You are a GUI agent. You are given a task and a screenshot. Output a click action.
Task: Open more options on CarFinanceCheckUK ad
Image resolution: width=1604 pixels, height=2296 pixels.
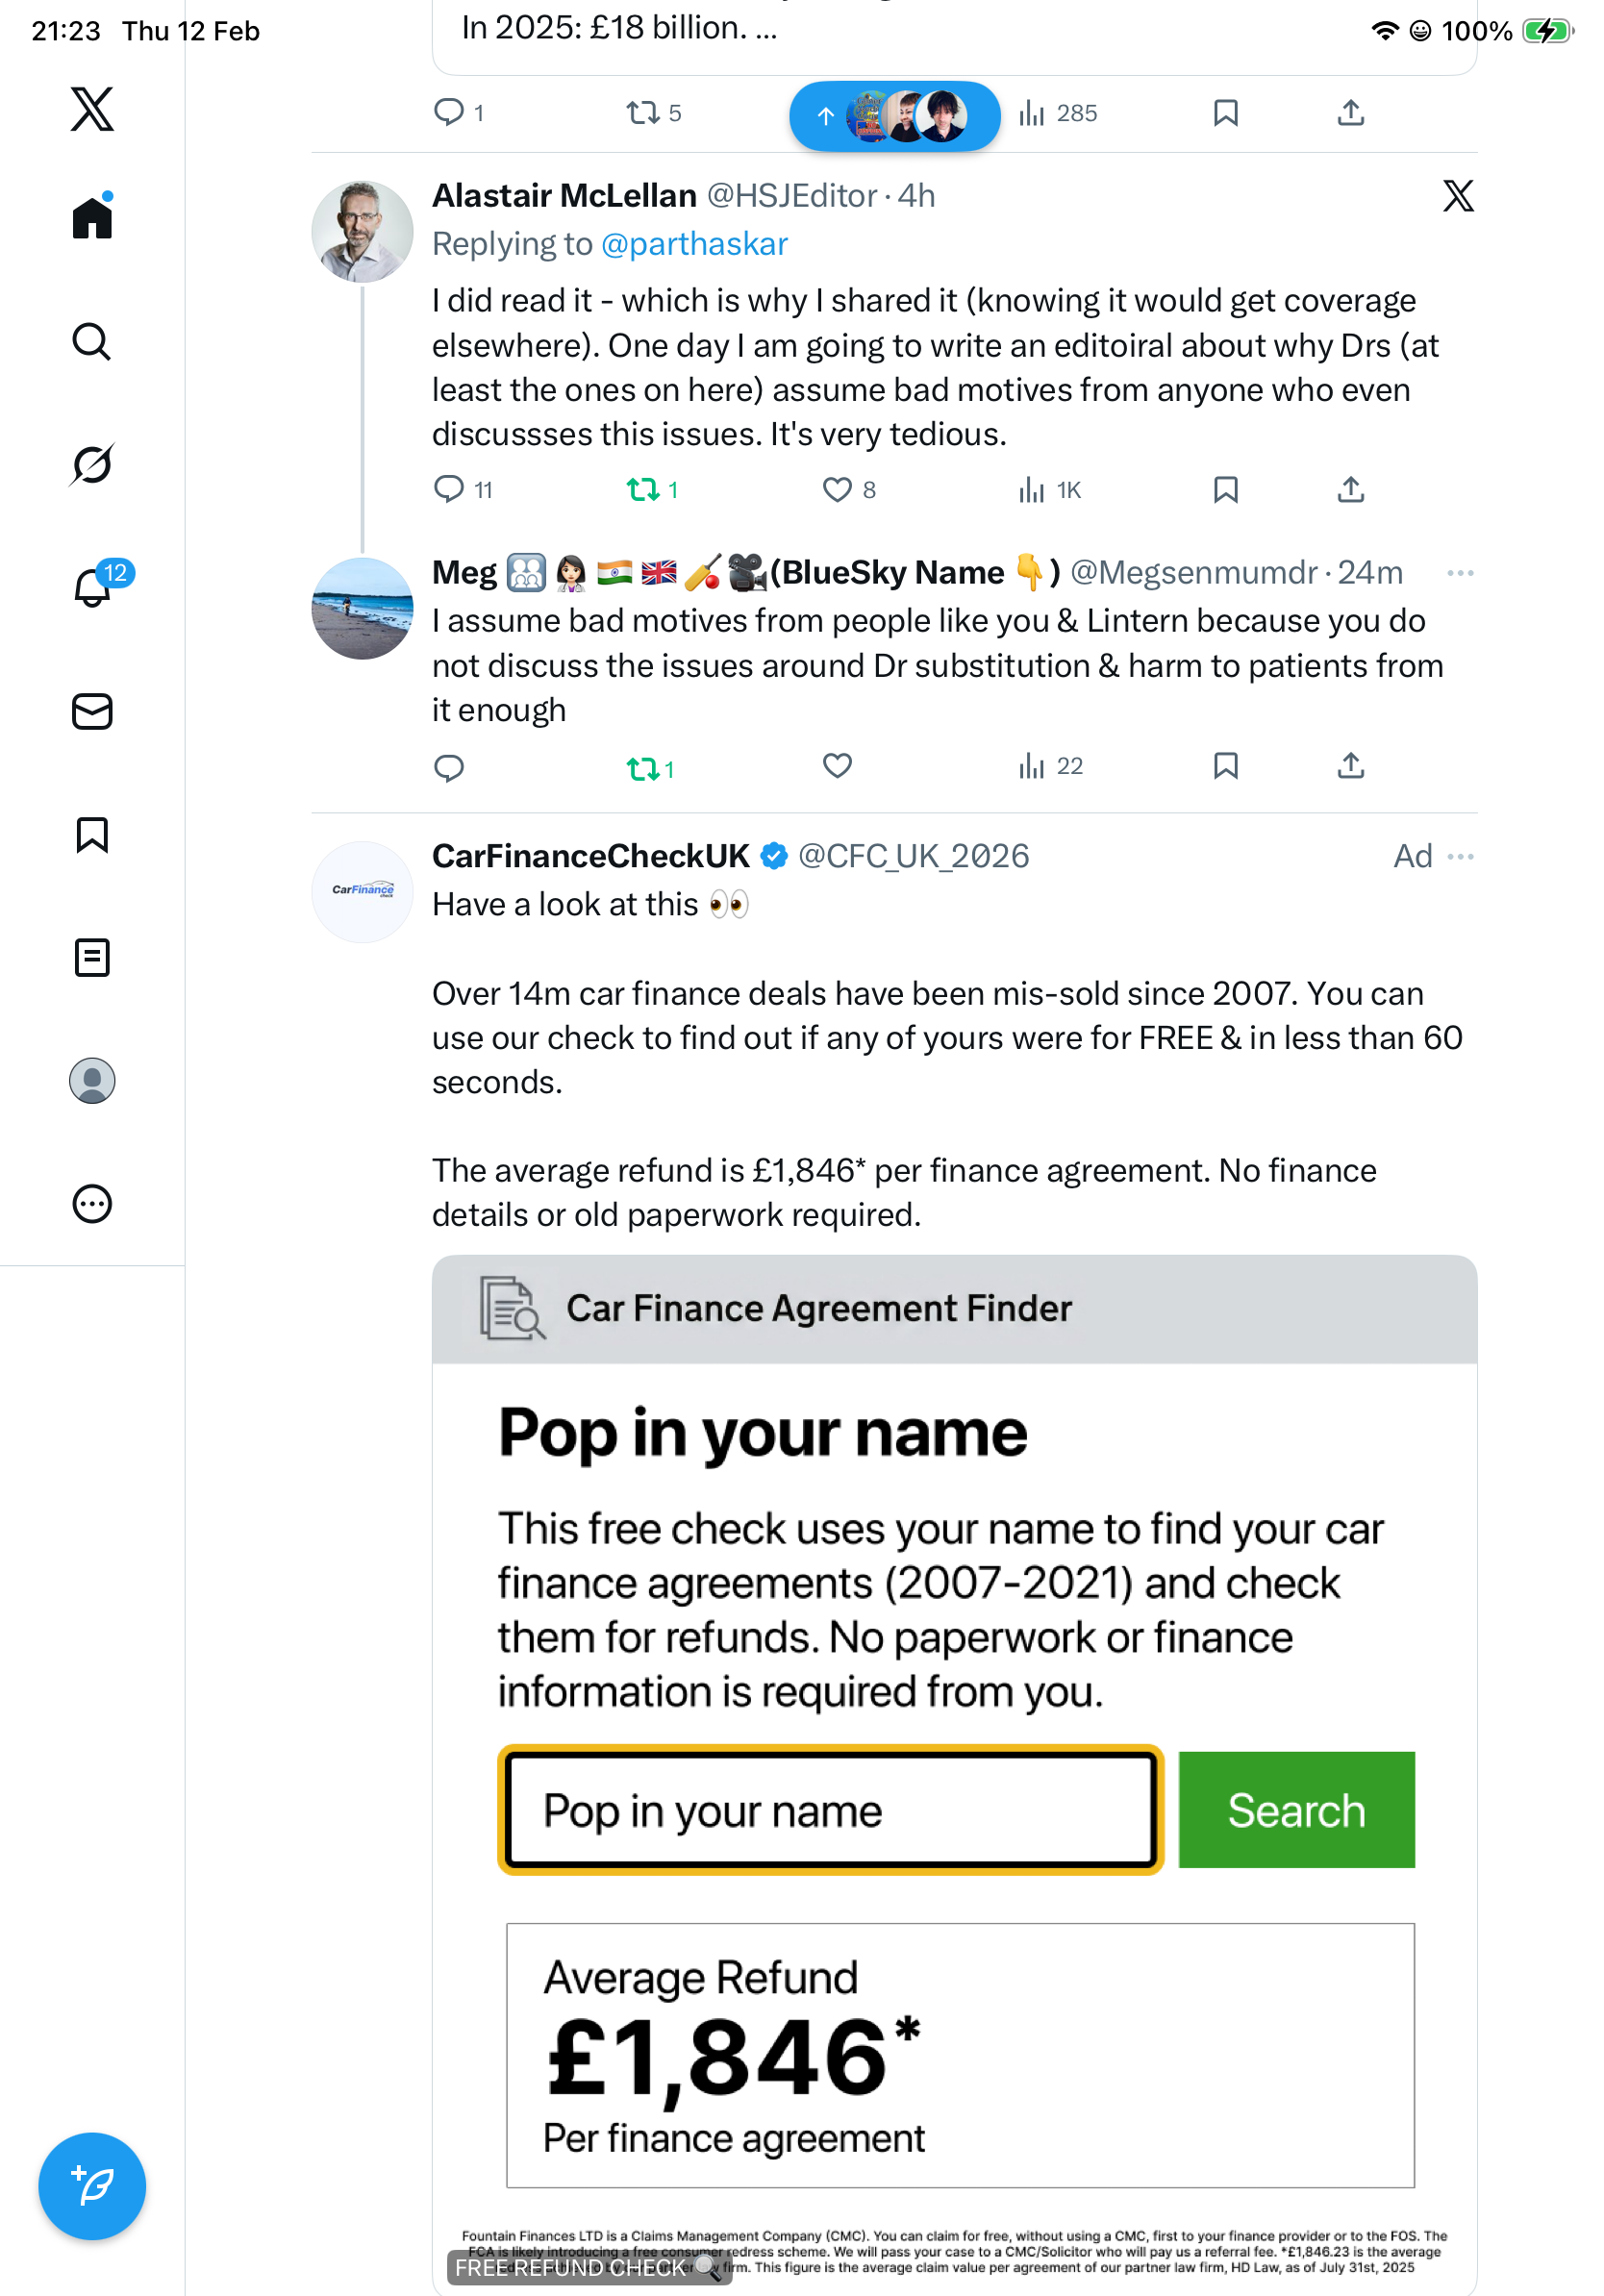coord(1460,857)
